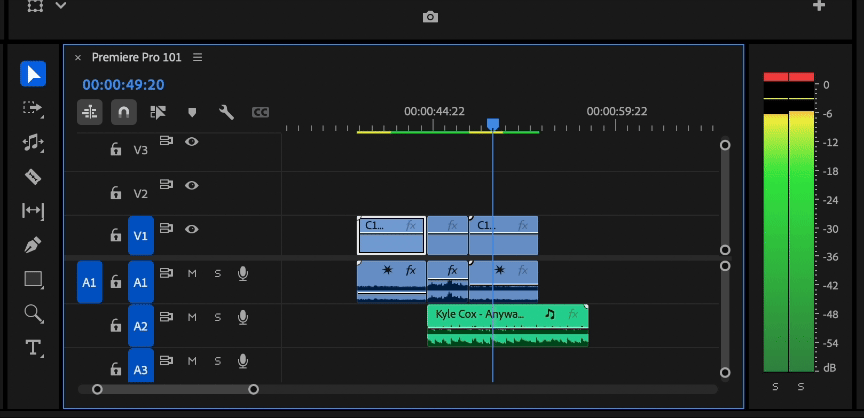Viewport: 864px width, 418px height.
Task: Toggle sync lock for V2 track
Action: (x=166, y=184)
